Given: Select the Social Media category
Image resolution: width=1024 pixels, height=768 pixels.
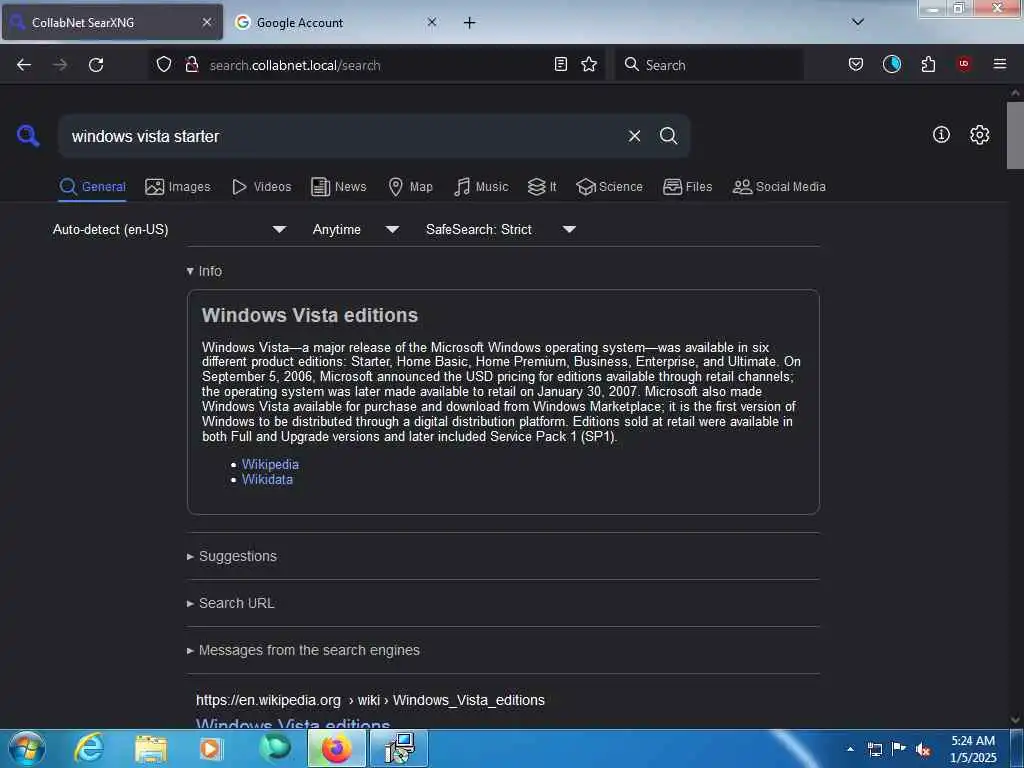Looking at the screenshot, I should 779,187.
